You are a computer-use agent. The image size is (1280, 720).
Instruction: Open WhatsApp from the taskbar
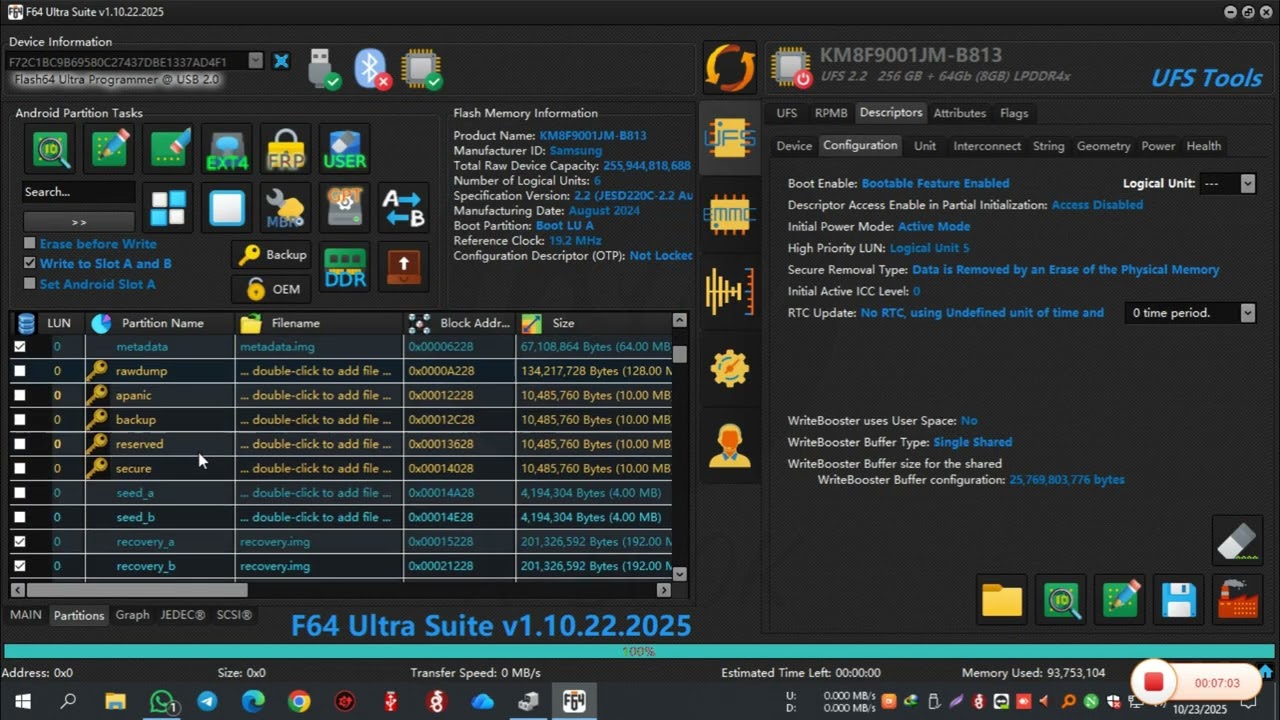162,702
